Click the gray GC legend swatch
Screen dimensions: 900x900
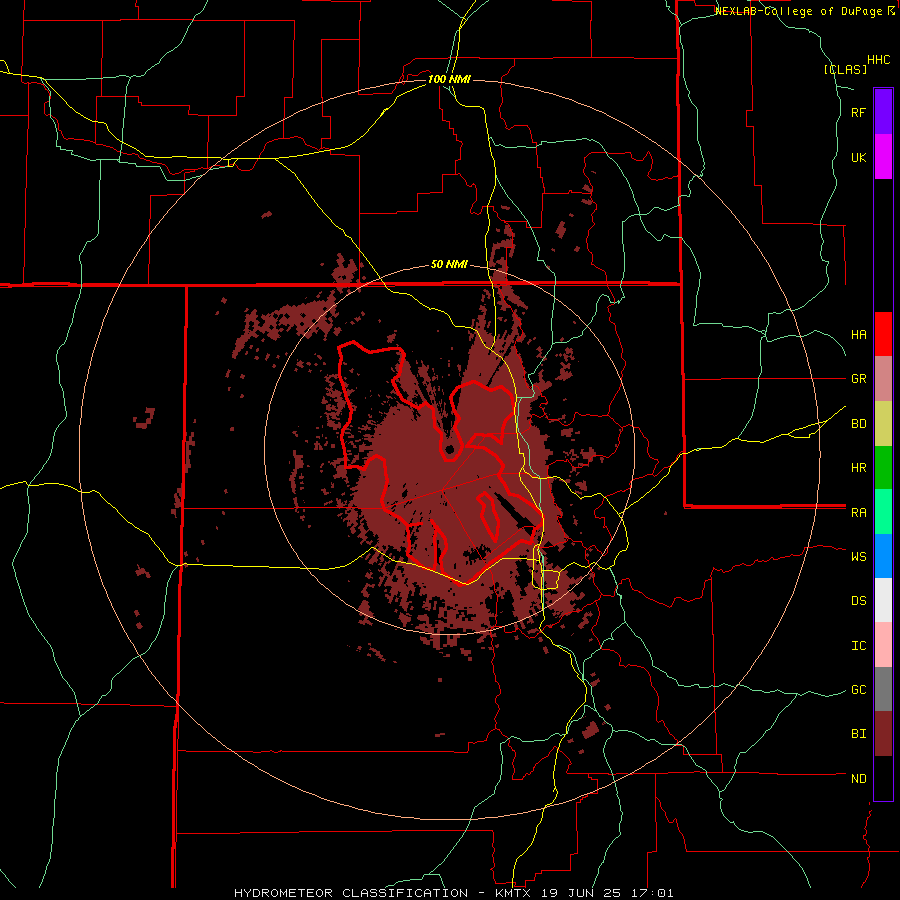click(x=883, y=689)
